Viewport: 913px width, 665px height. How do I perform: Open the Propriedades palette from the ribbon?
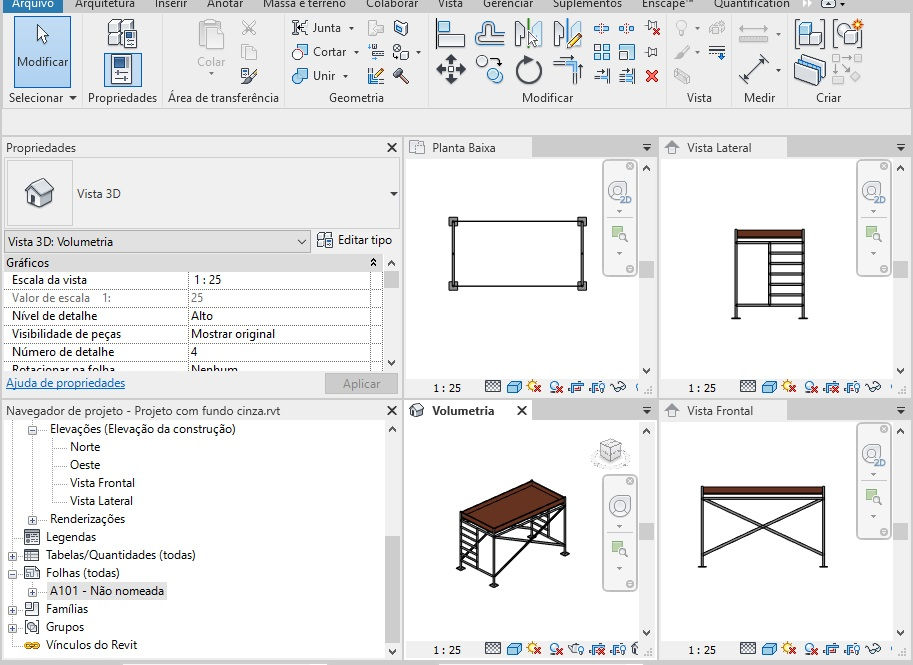pos(122,70)
